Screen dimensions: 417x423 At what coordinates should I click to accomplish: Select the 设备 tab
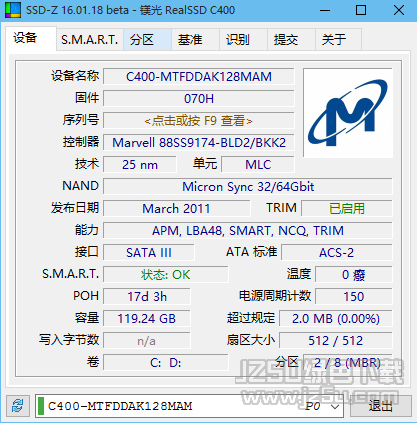[31, 39]
